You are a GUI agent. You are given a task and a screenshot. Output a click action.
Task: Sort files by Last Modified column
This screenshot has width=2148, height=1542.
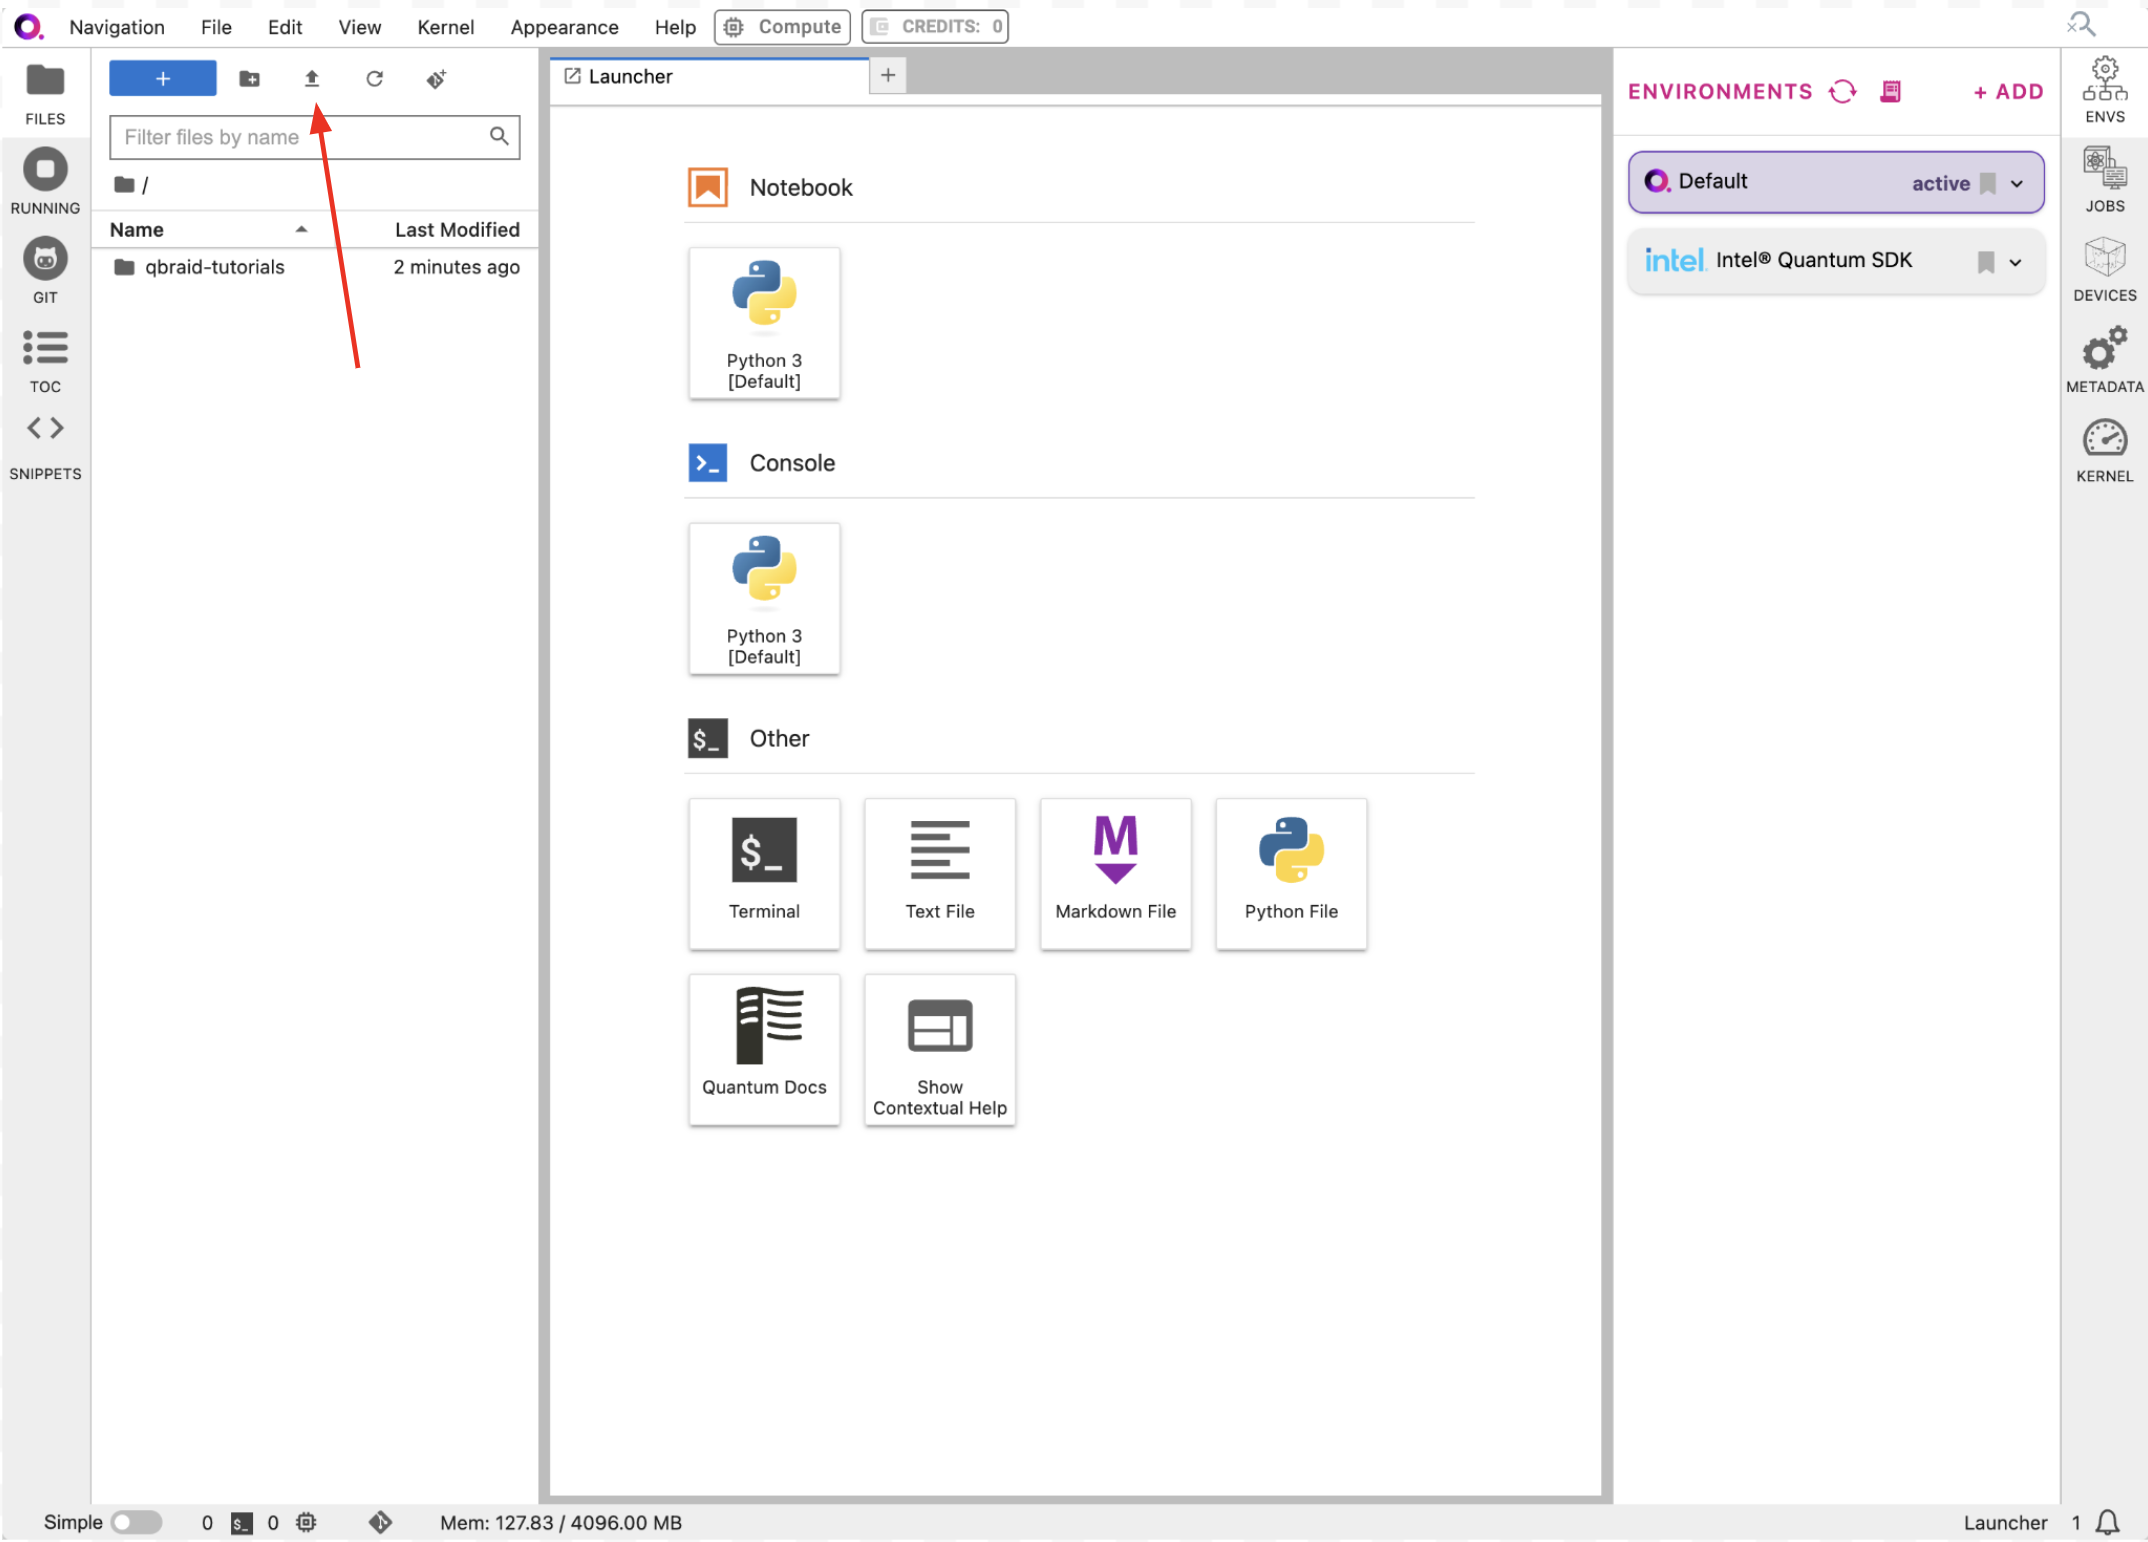pyautogui.click(x=457, y=230)
